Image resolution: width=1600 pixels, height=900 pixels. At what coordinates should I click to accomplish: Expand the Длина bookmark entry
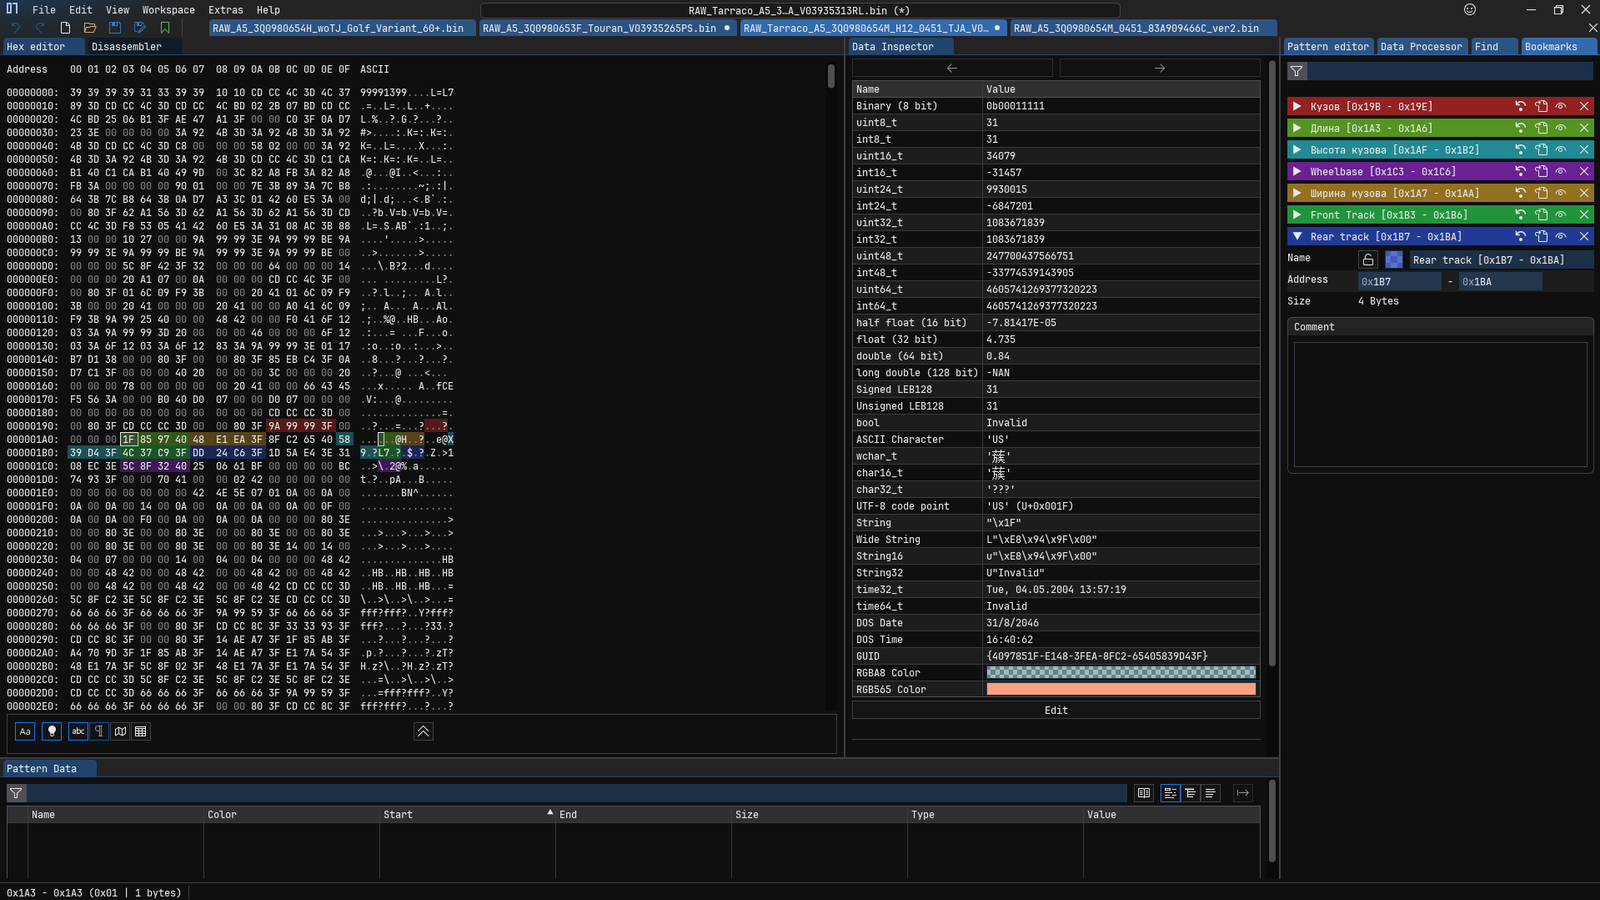click(x=1297, y=128)
